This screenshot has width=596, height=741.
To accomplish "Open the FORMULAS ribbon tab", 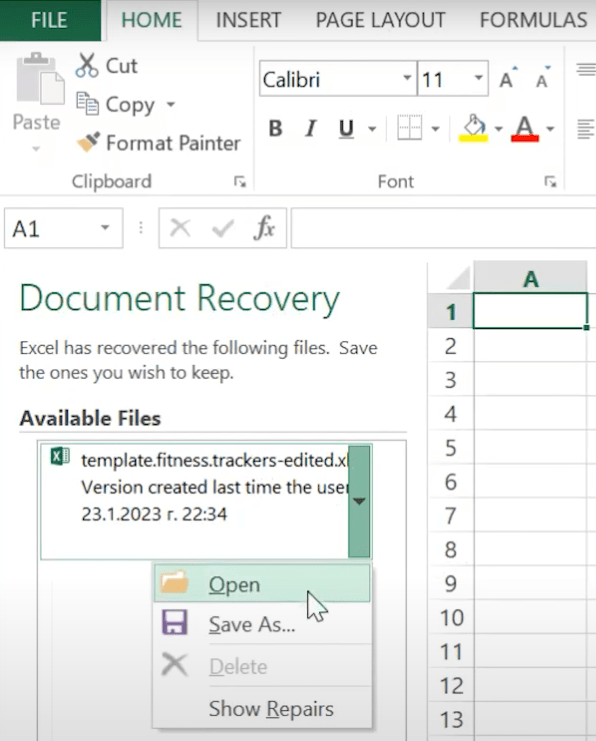I will [x=533, y=20].
